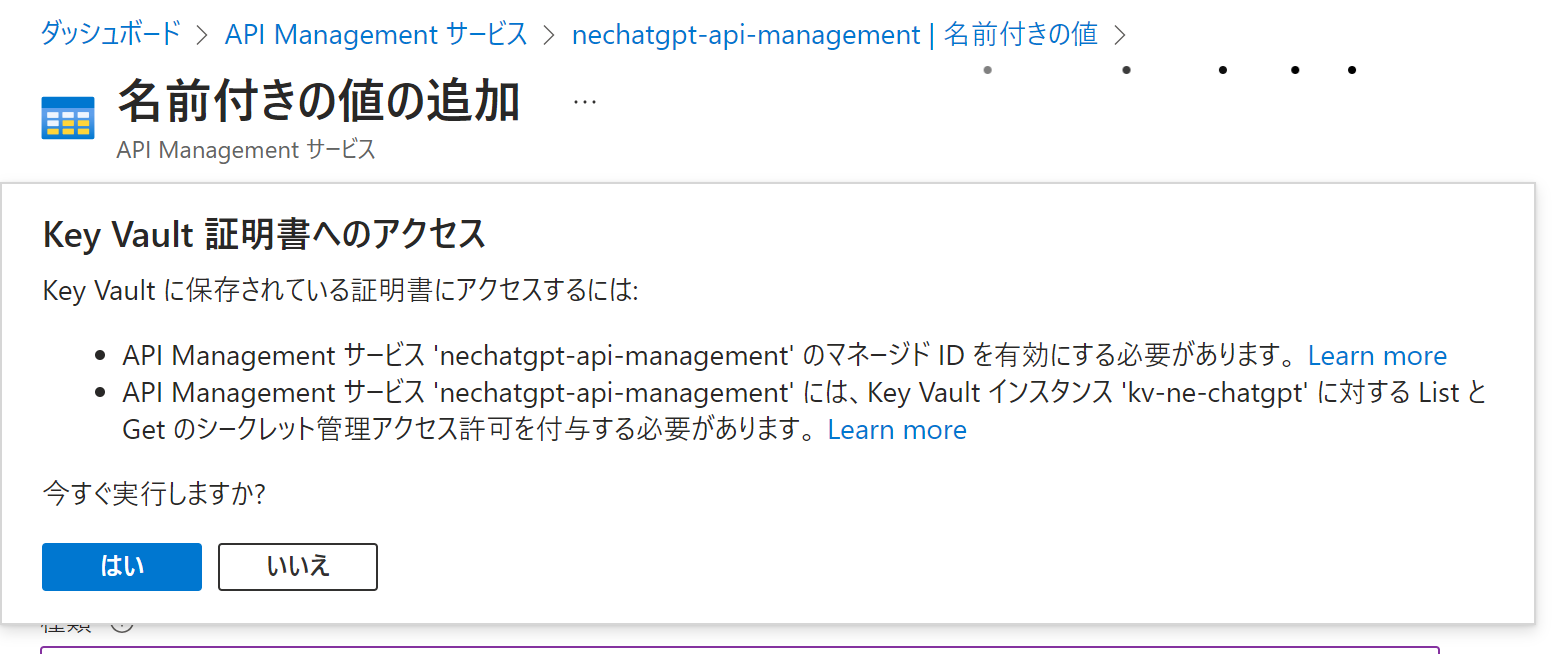Open Learn more about enabling managed ID
Screen dimensions: 1567x654
(x=1376, y=356)
